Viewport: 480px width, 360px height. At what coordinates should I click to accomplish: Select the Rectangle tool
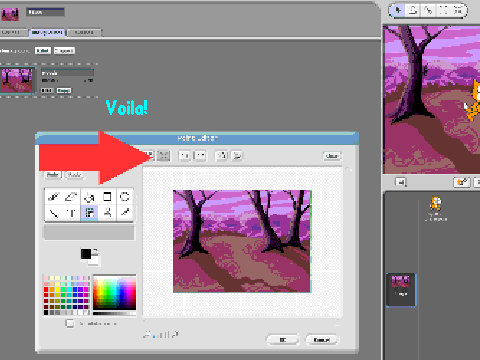(x=107, y=197)
